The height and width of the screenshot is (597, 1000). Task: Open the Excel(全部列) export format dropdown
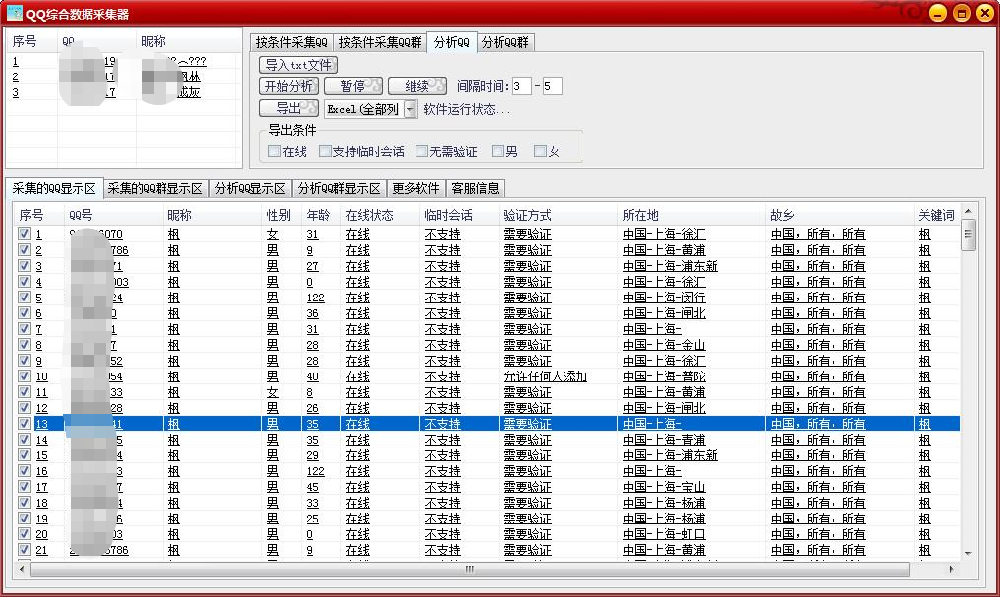pyautogui.click(x=411, y=109)
